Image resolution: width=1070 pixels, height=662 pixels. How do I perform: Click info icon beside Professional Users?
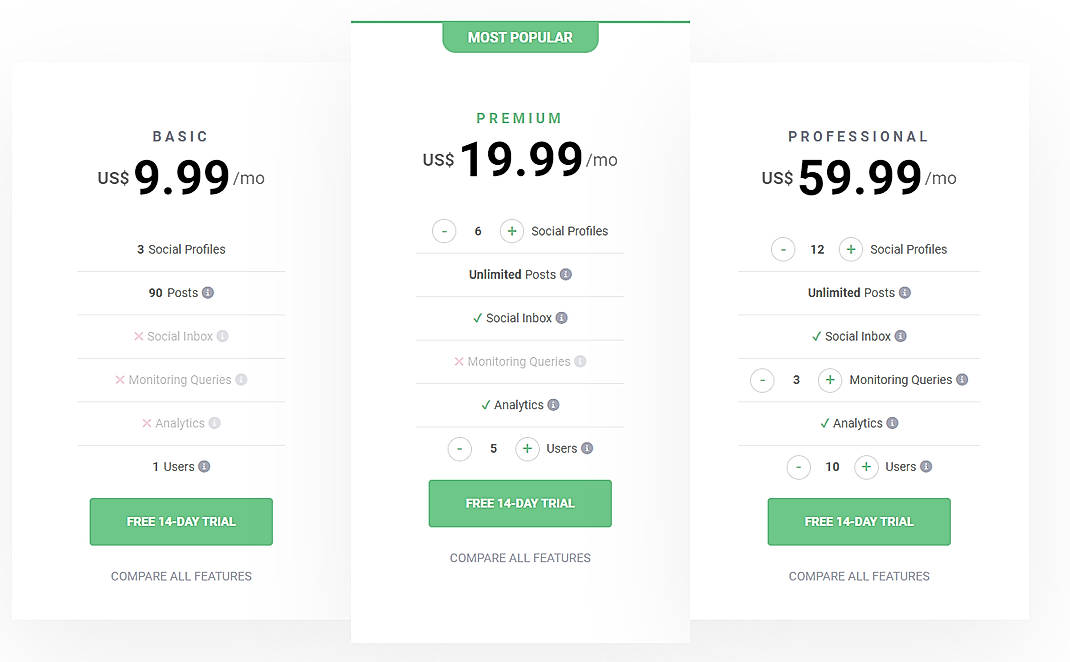tap(926, 467)
